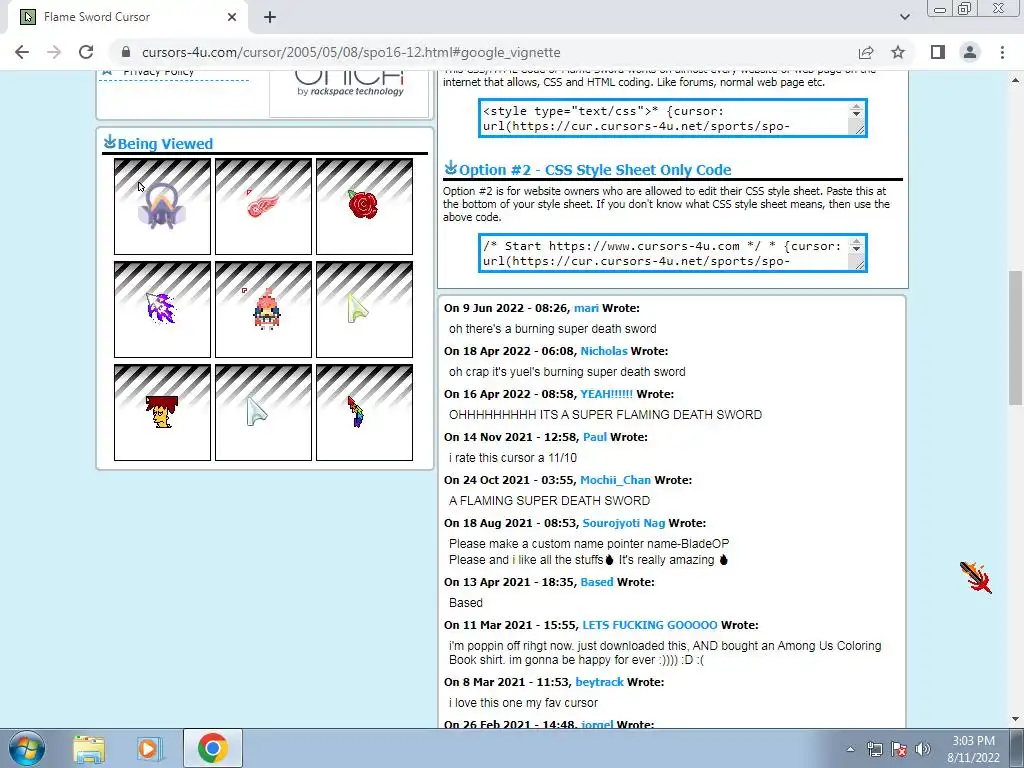Open commenter Paul's name link

tap(595, 438)
